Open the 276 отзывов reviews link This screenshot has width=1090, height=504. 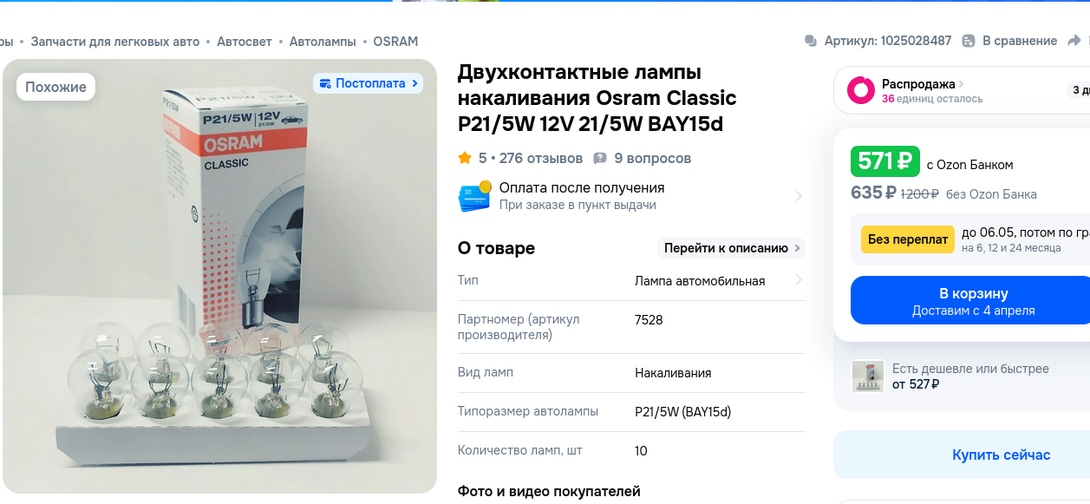click(x=541, y=158)
